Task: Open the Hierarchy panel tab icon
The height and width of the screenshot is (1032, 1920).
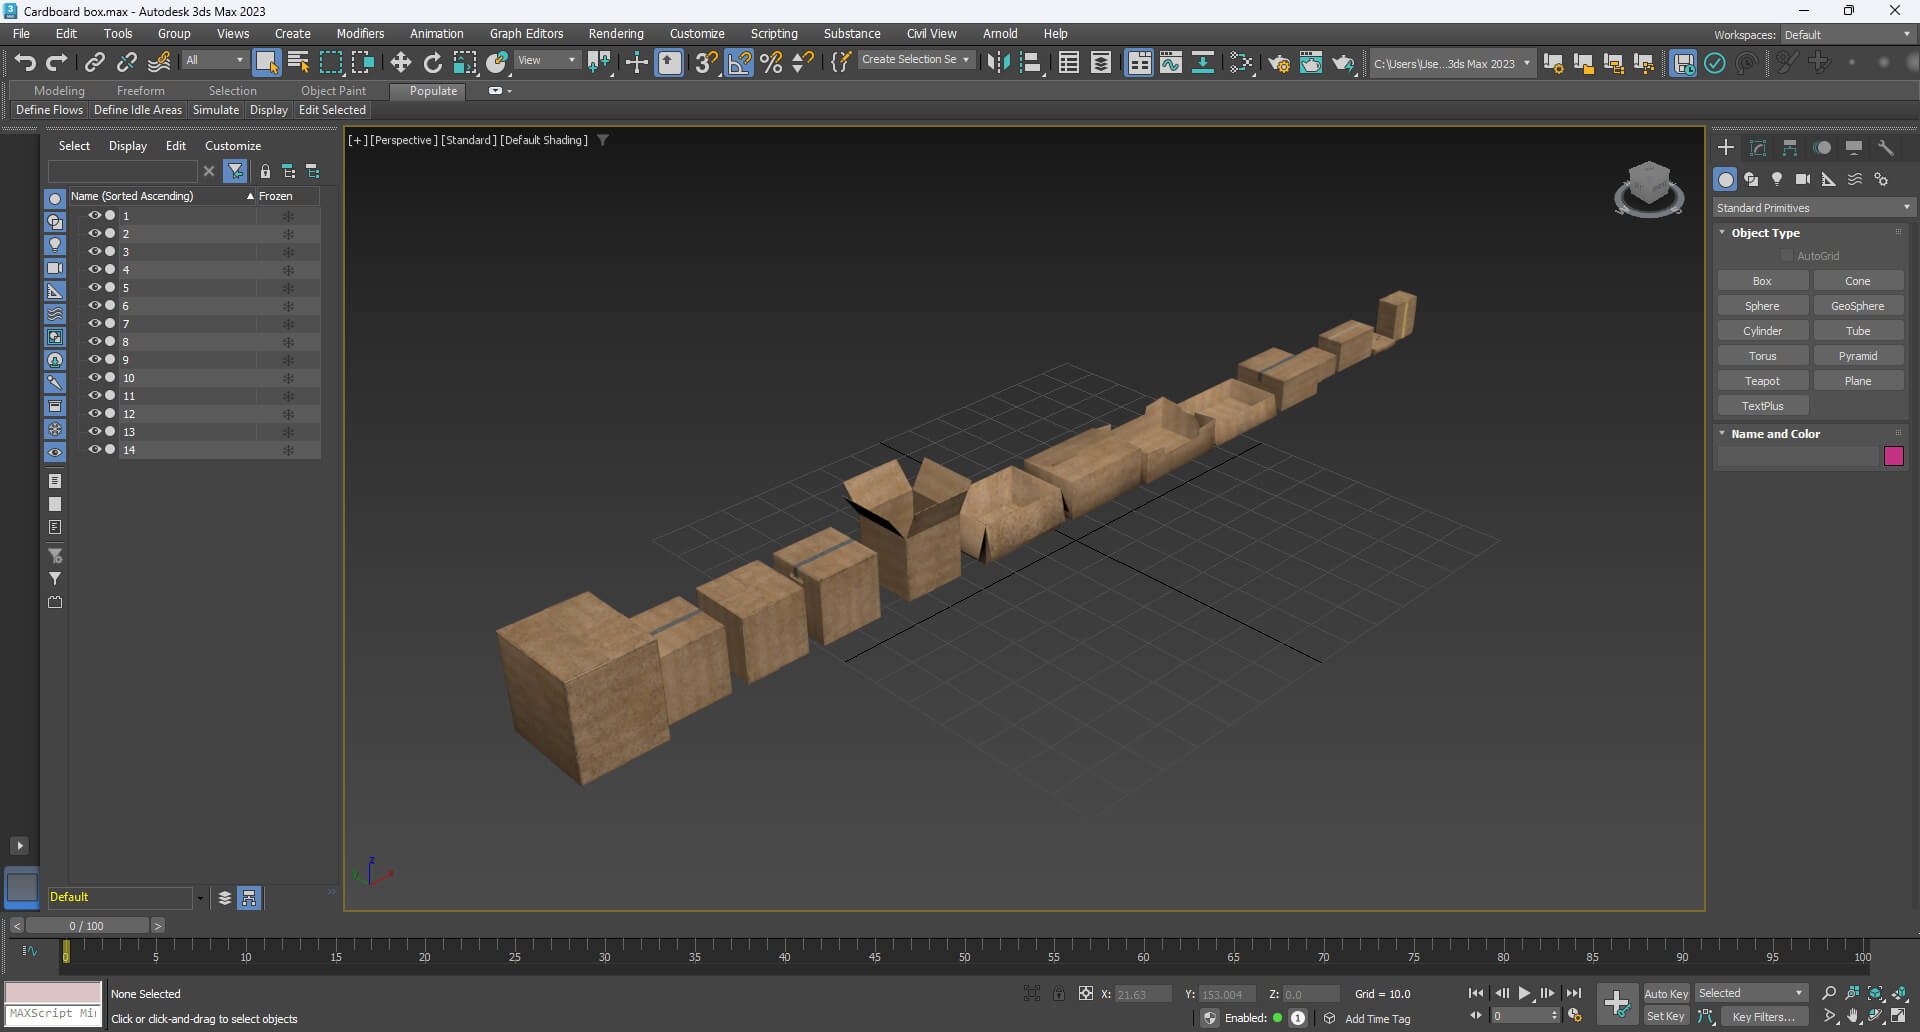Action: click(1790, 148)
